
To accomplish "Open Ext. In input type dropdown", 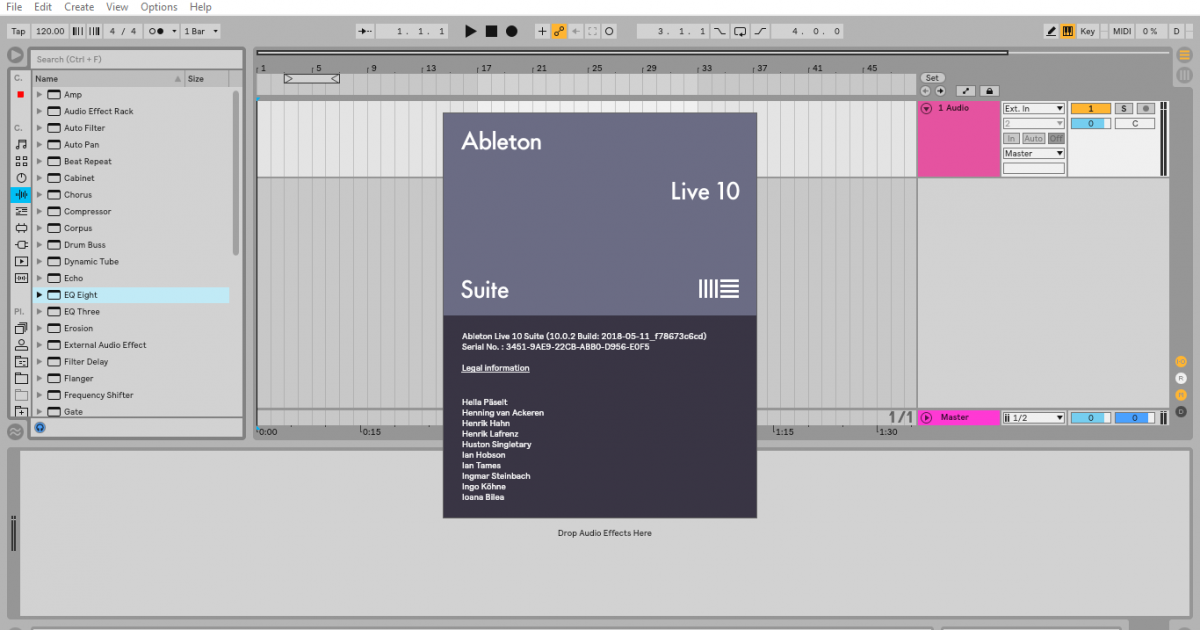I will point(1034,108).
